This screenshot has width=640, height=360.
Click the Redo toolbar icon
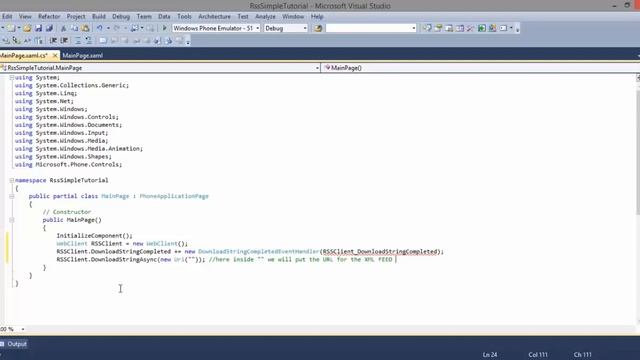pyautogui.click(x=117, y=28)
